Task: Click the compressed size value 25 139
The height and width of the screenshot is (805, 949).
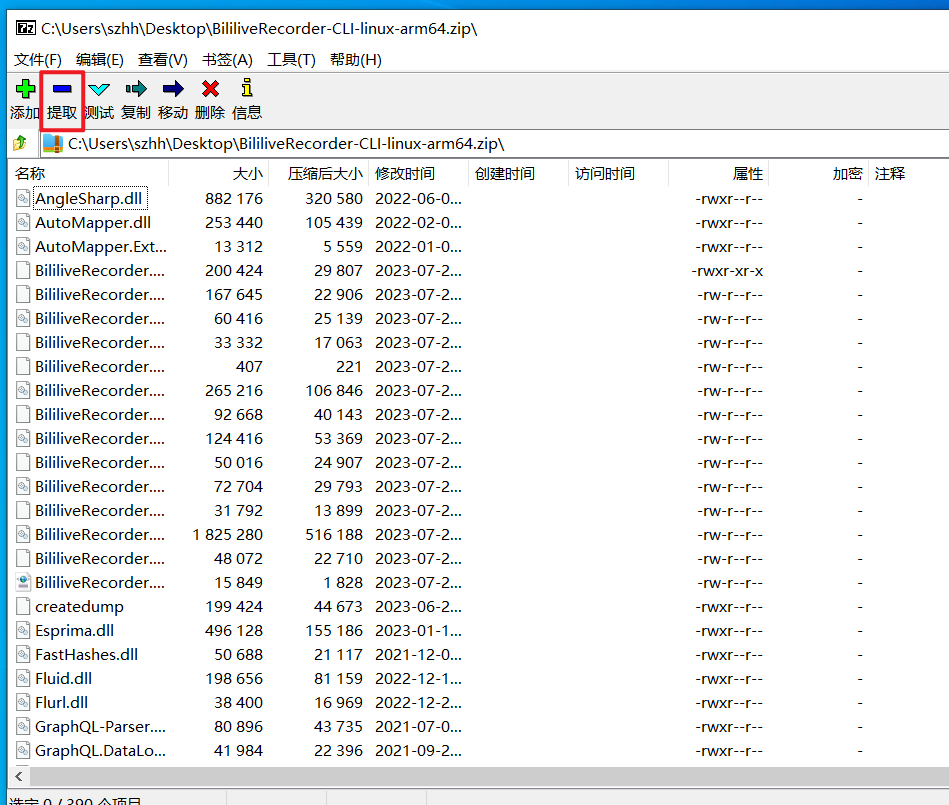Action: pyautogui.click(x=338, y=318)
